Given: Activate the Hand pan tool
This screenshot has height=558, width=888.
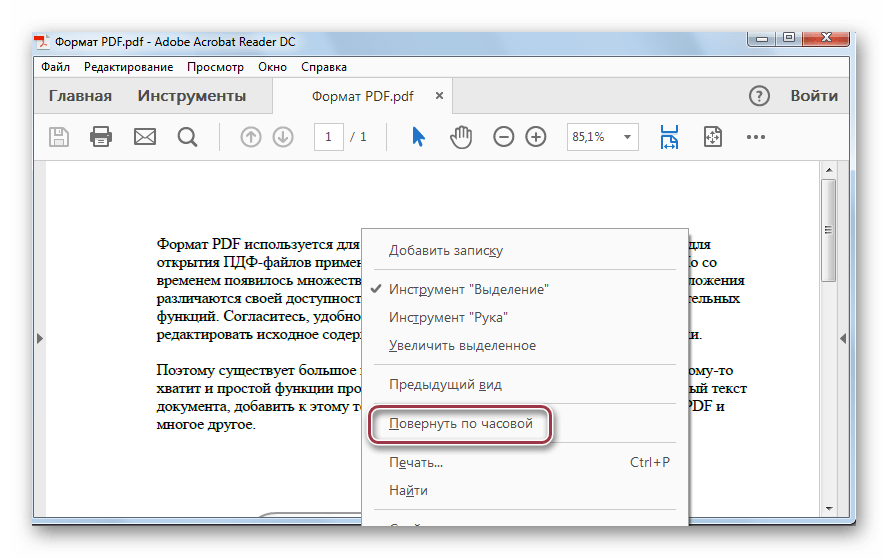Looking at the screenshot, I should point(461,137).
